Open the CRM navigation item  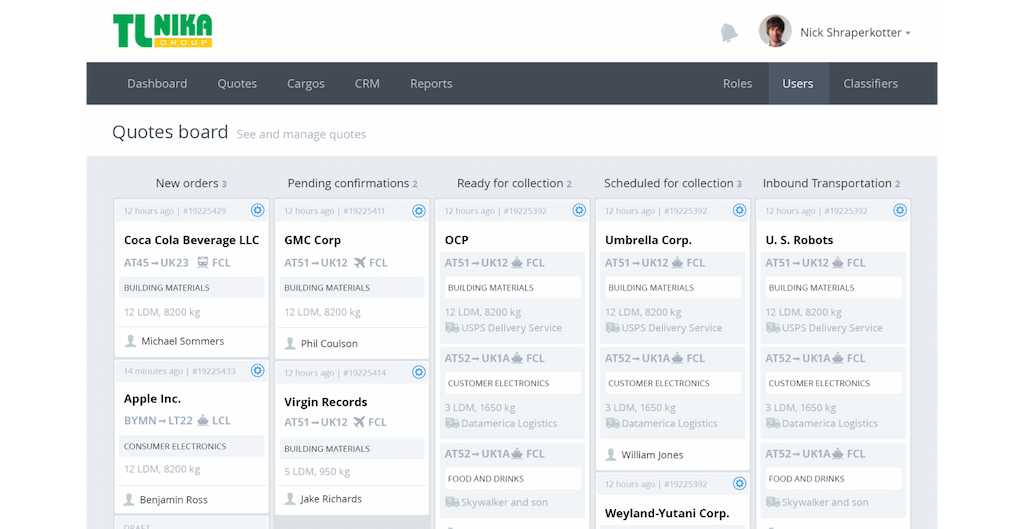click(367, 84)
